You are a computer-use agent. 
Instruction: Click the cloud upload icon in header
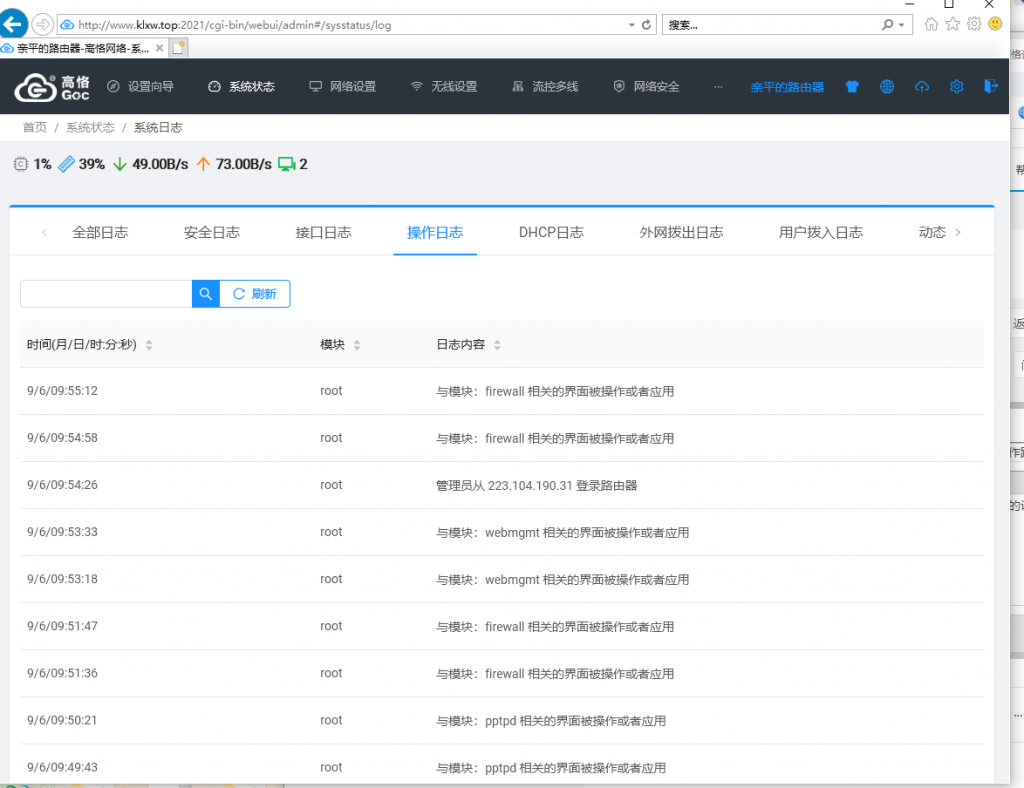[x=921, y=87]
